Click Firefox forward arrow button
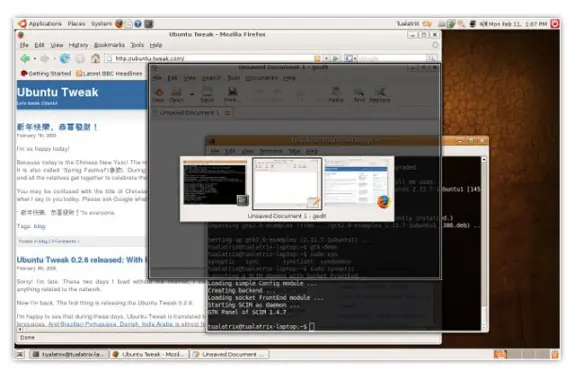Screen dimensions: 575x376 (x=44, y=59)
